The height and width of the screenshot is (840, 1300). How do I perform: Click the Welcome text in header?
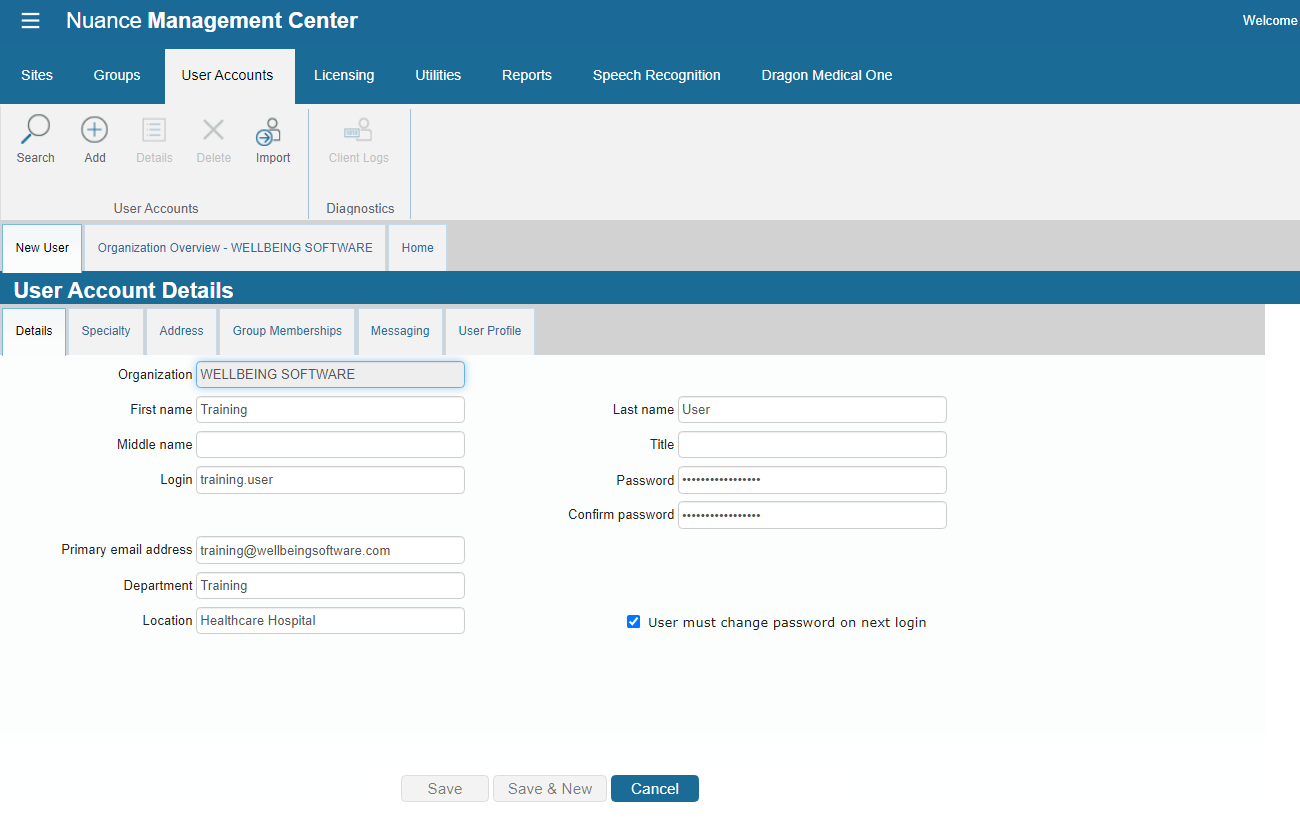1270,20
